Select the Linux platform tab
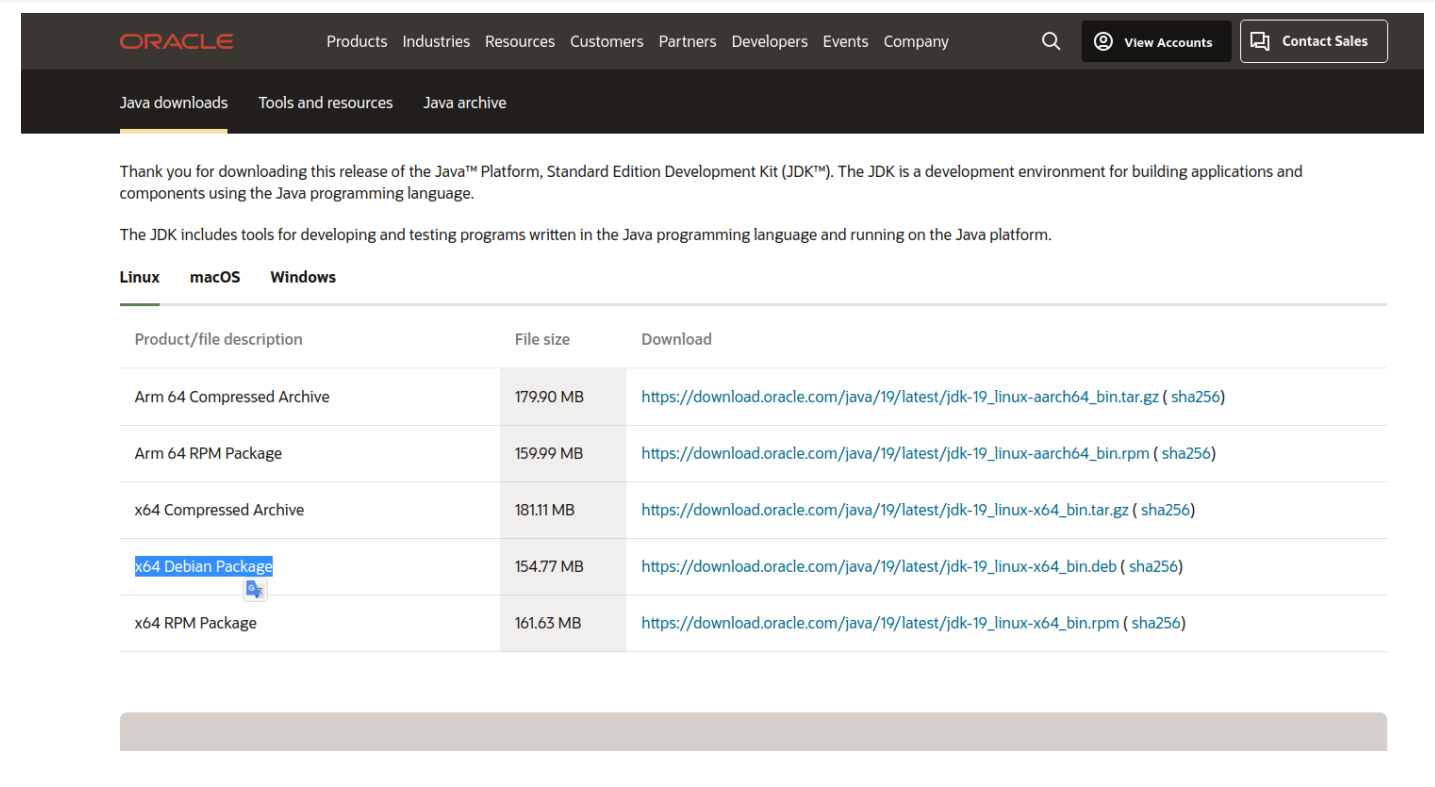 (140, 277)
